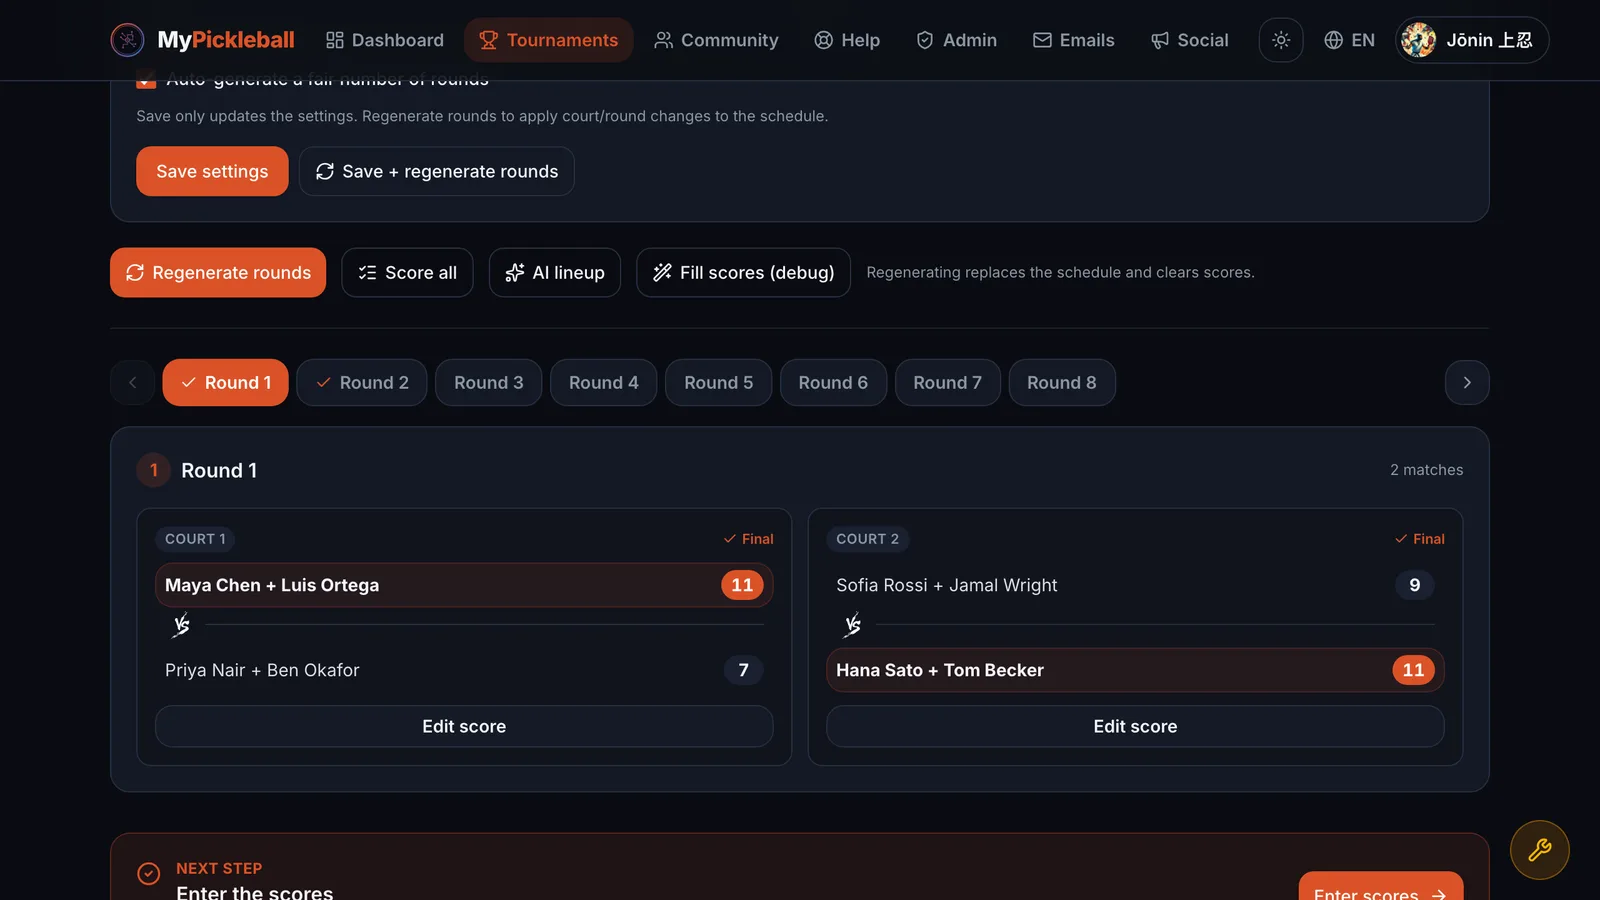This screenshot has height=900, width=1600.
Task: Select Maya Chen + Luis Ortega row
Action: point(464,585)
